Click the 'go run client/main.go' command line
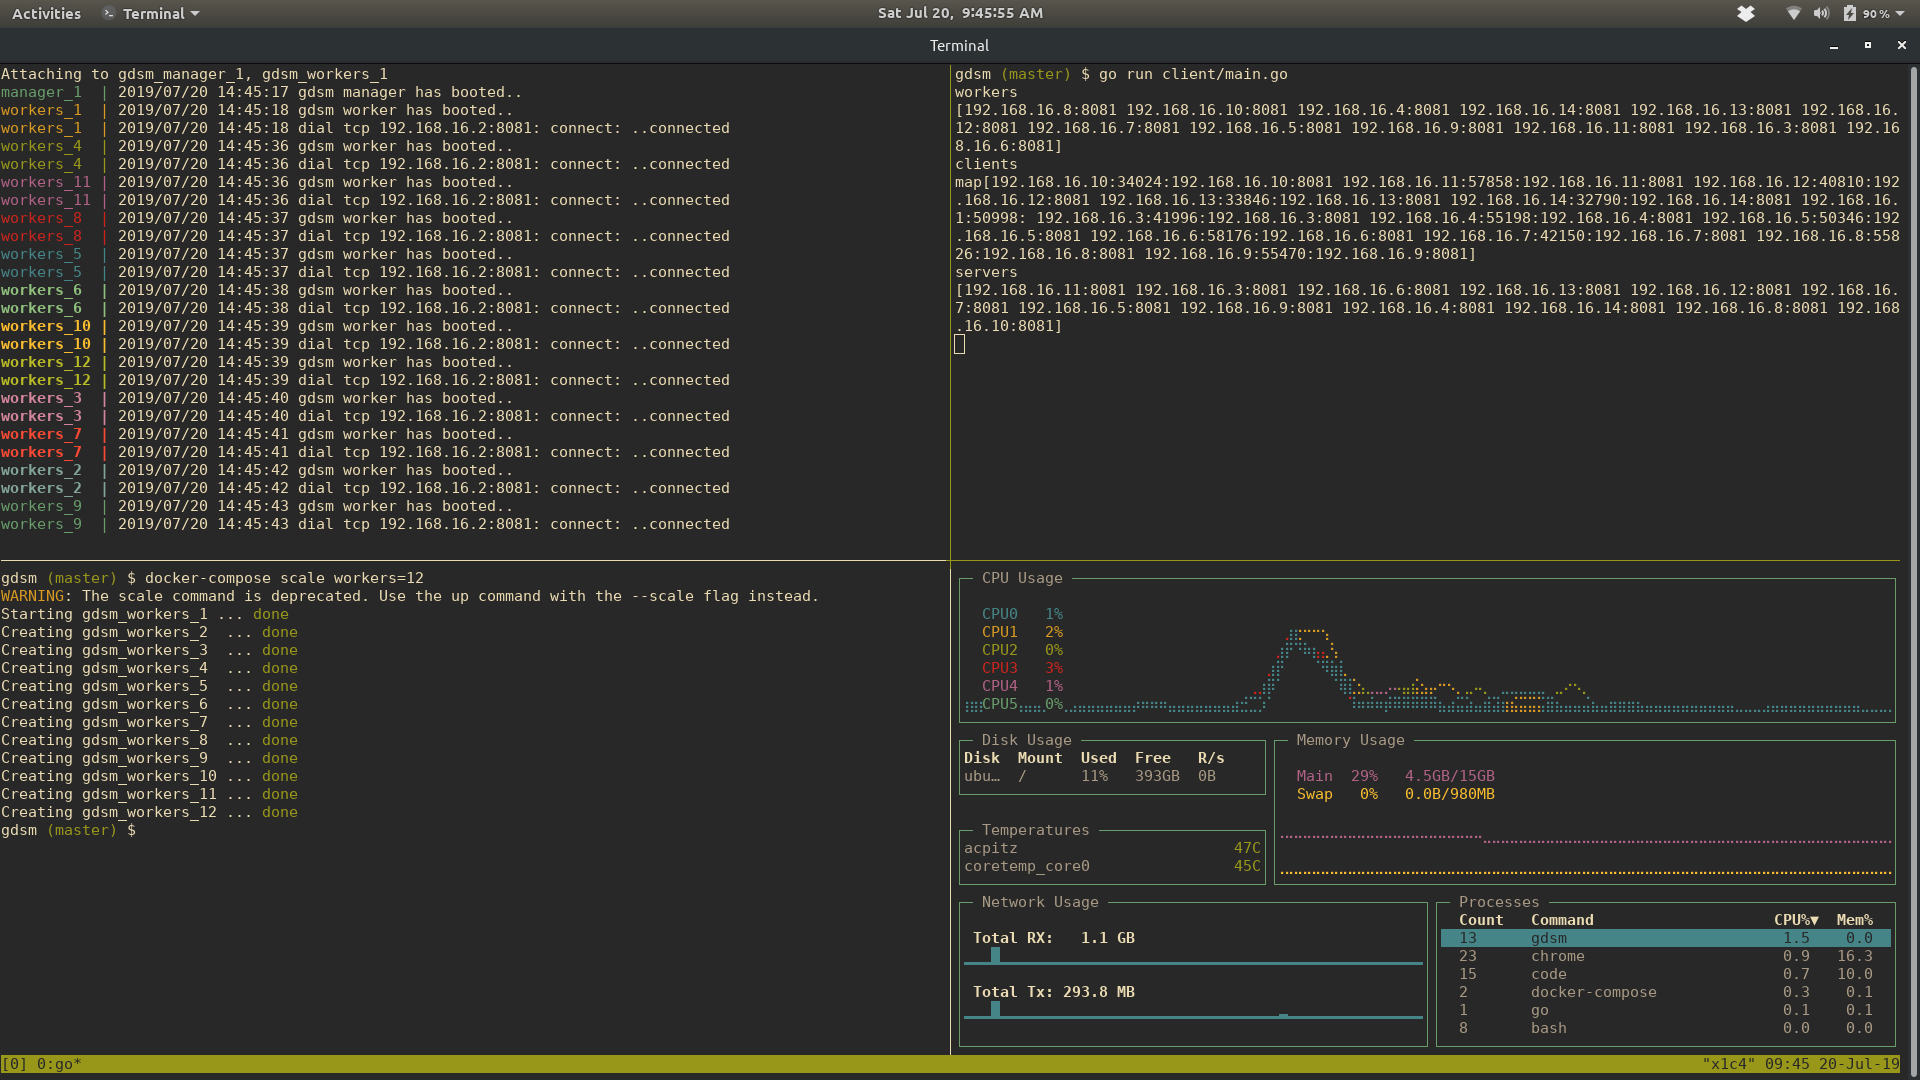The height and width of the screenshot is (1080, 1920). (x=1193, y=74)
